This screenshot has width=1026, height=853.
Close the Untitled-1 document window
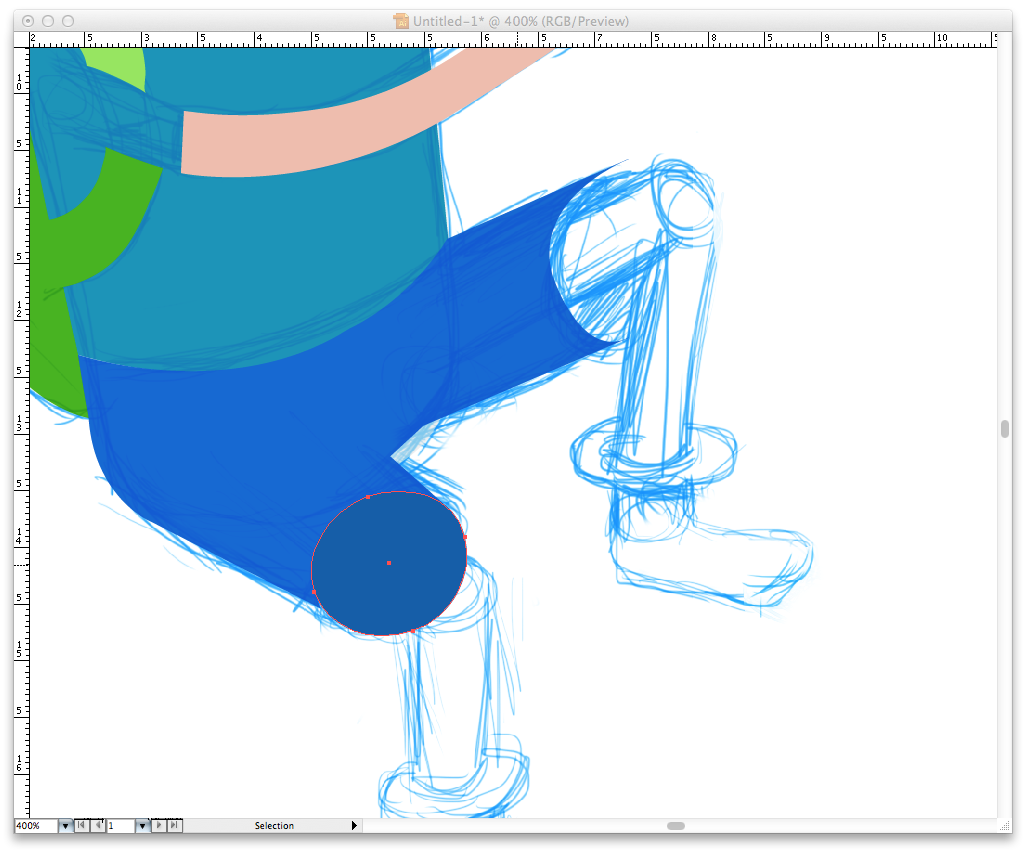pyautogui.click(x=27, y=21)
